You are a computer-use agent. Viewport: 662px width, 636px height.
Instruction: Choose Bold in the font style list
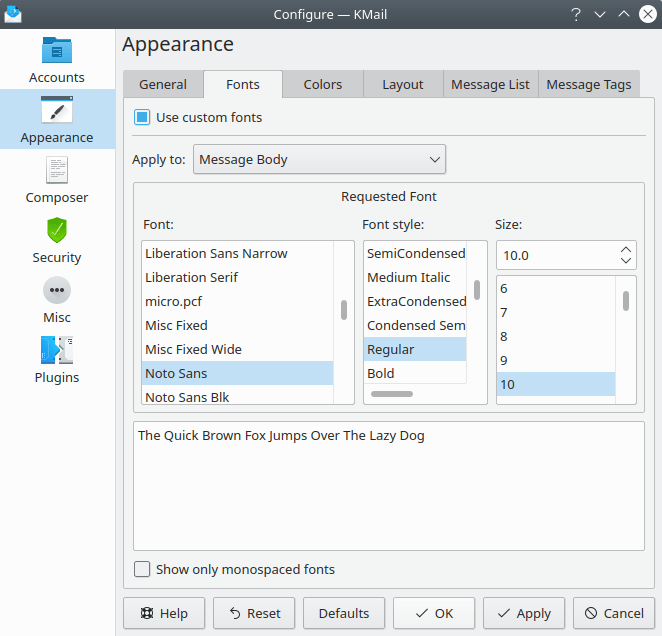[x=381, y=374]
